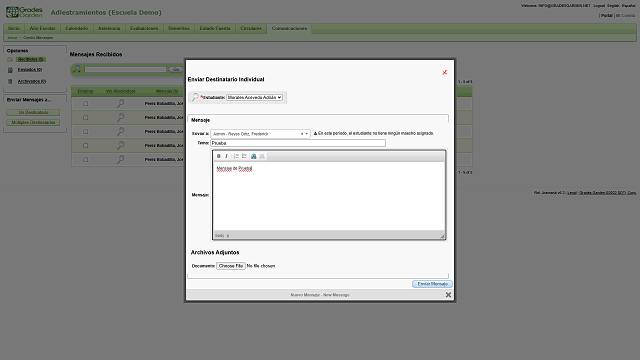
Task: Open the Mi Cuenta link
Action: 625,16
